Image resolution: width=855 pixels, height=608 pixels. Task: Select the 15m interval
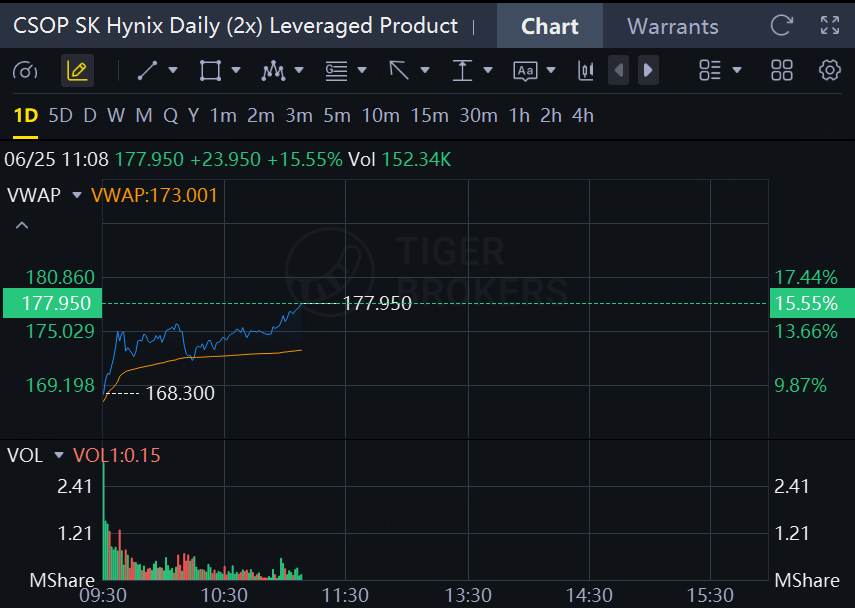pyautogui.click(x=430, y=116)
